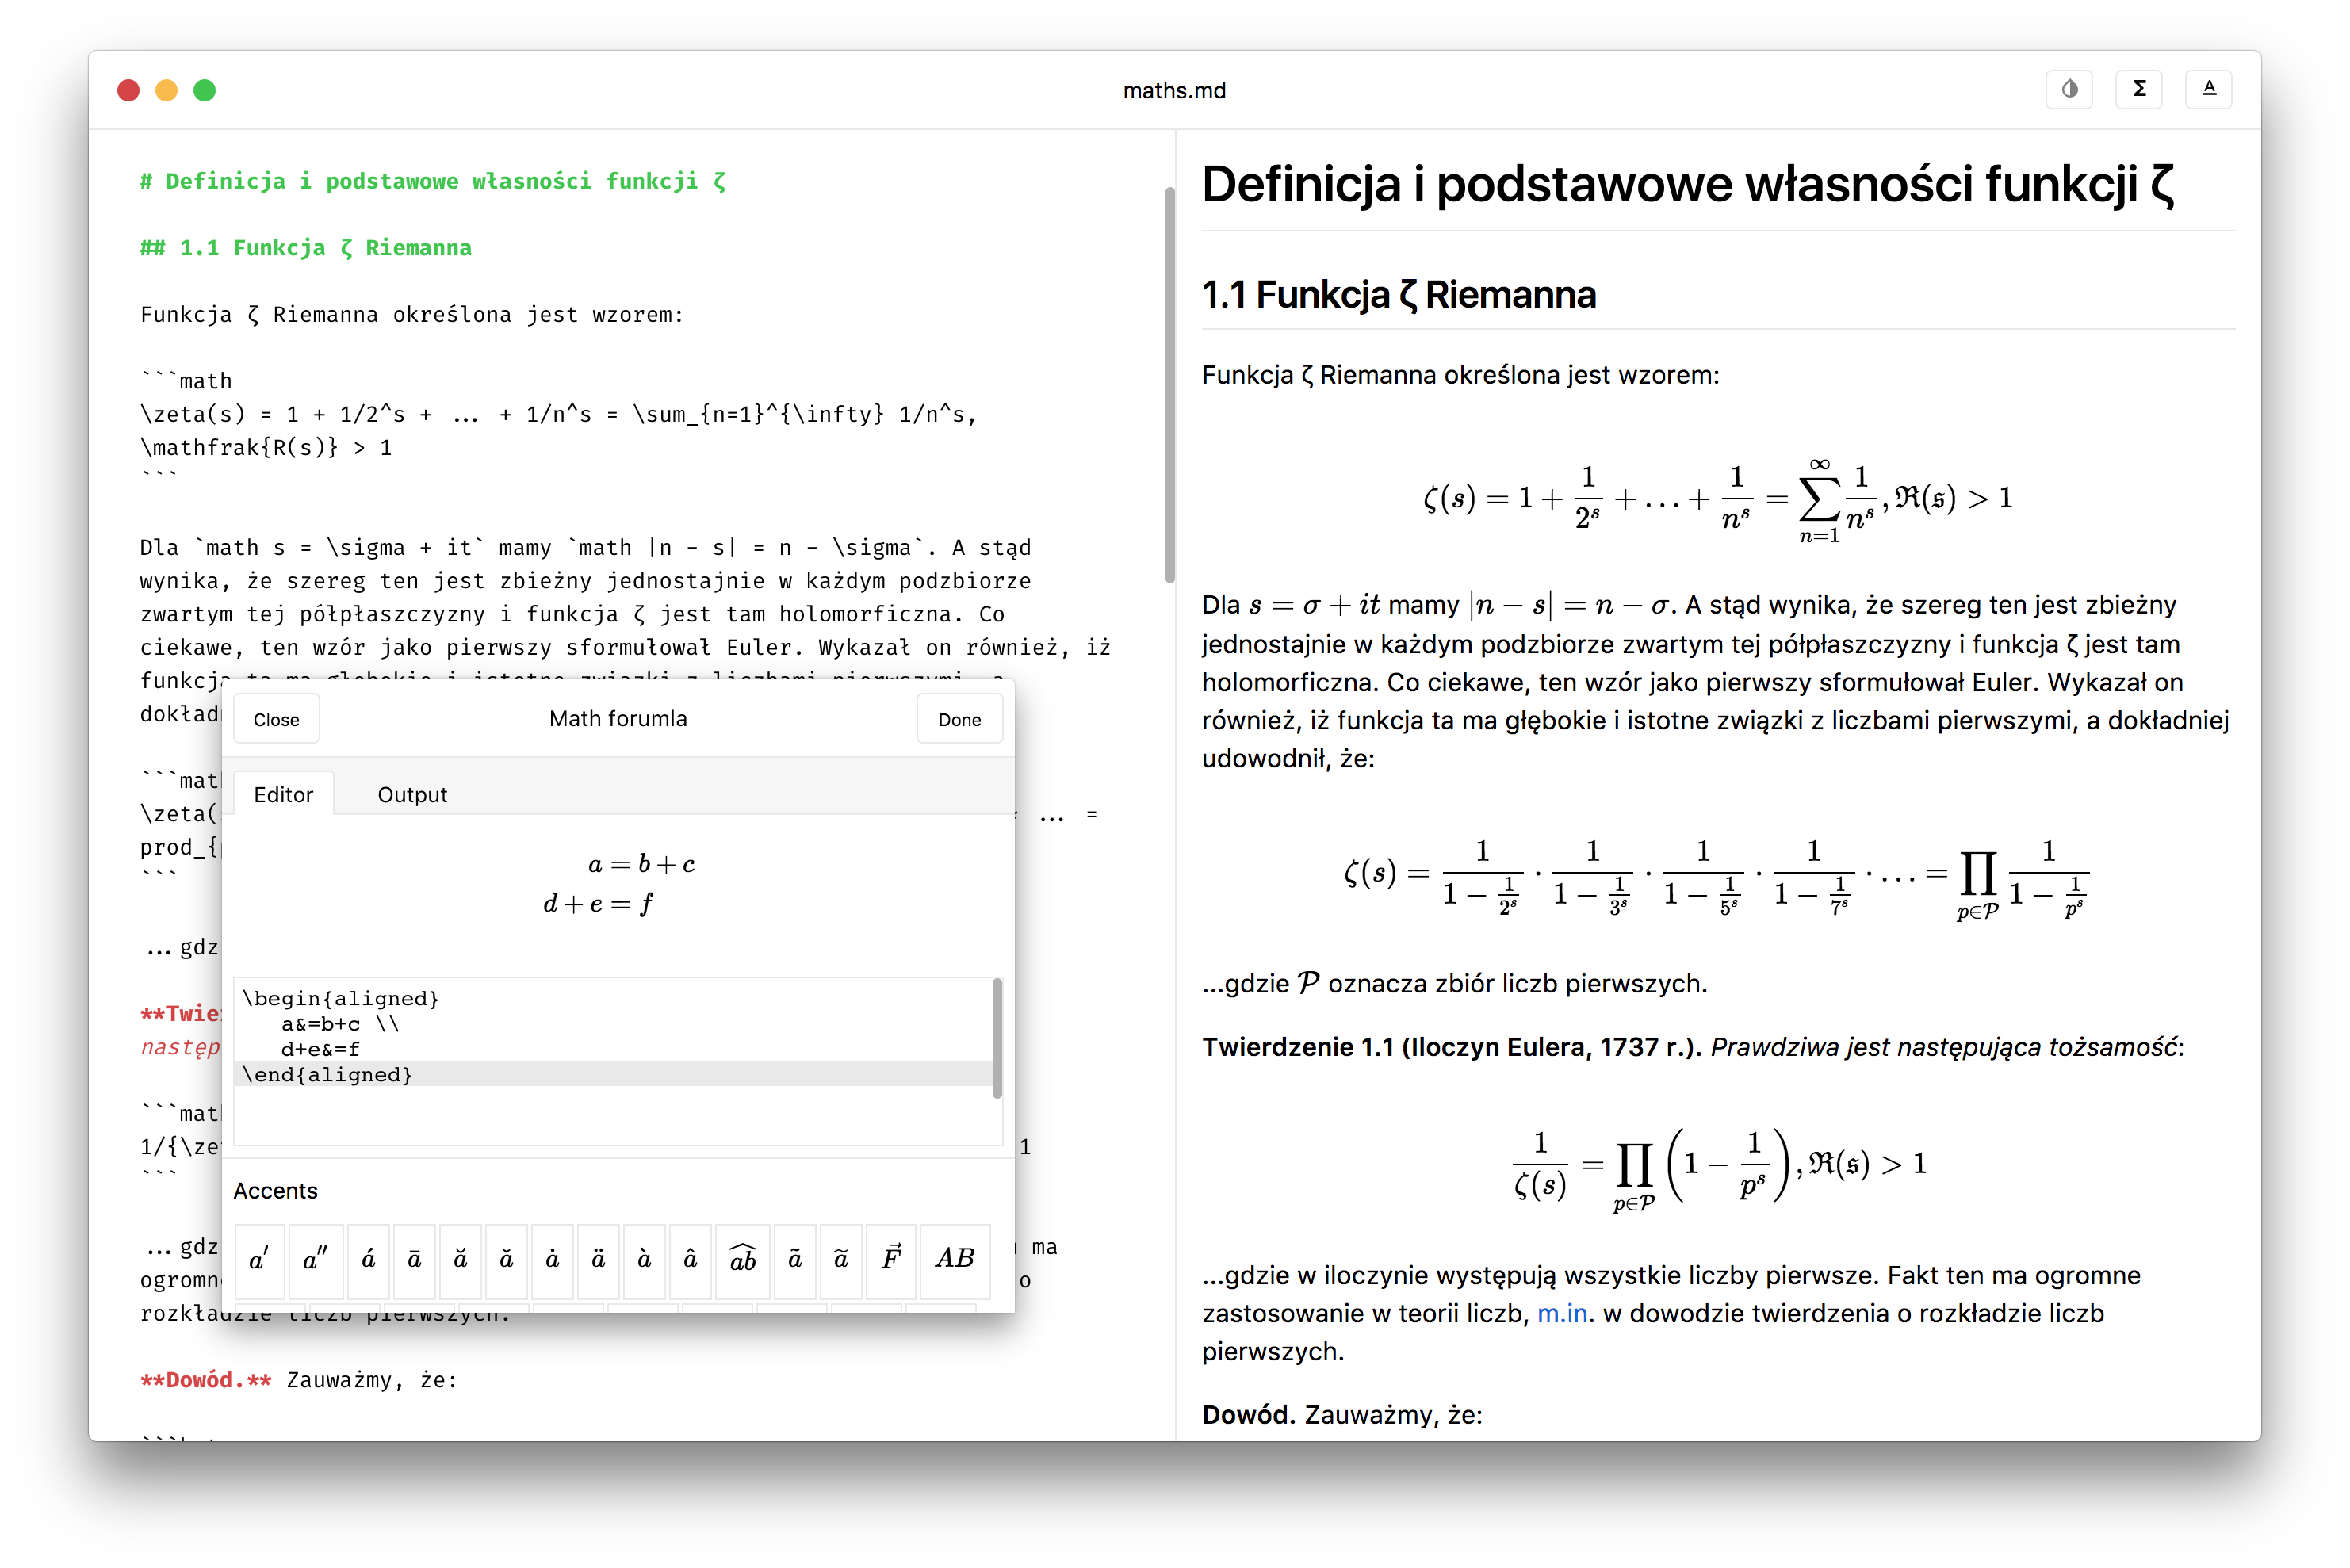2350x1568 pixels.
Task: Click the text formatting A icon
Action: click(x=2209, y=89)
